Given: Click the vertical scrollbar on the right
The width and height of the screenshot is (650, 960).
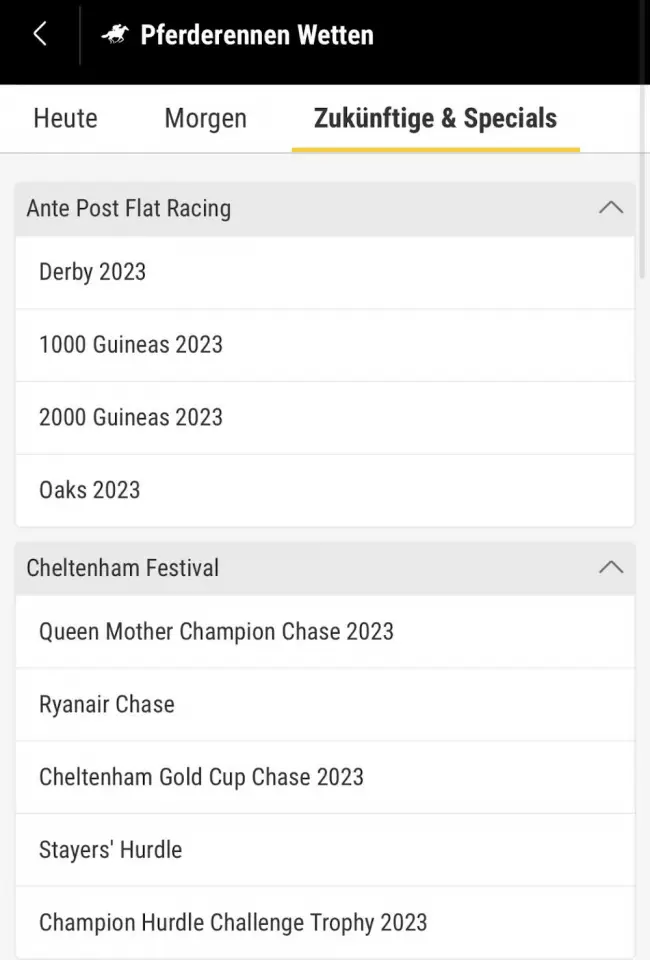Looking at the screenshot, I should point(642,184).
